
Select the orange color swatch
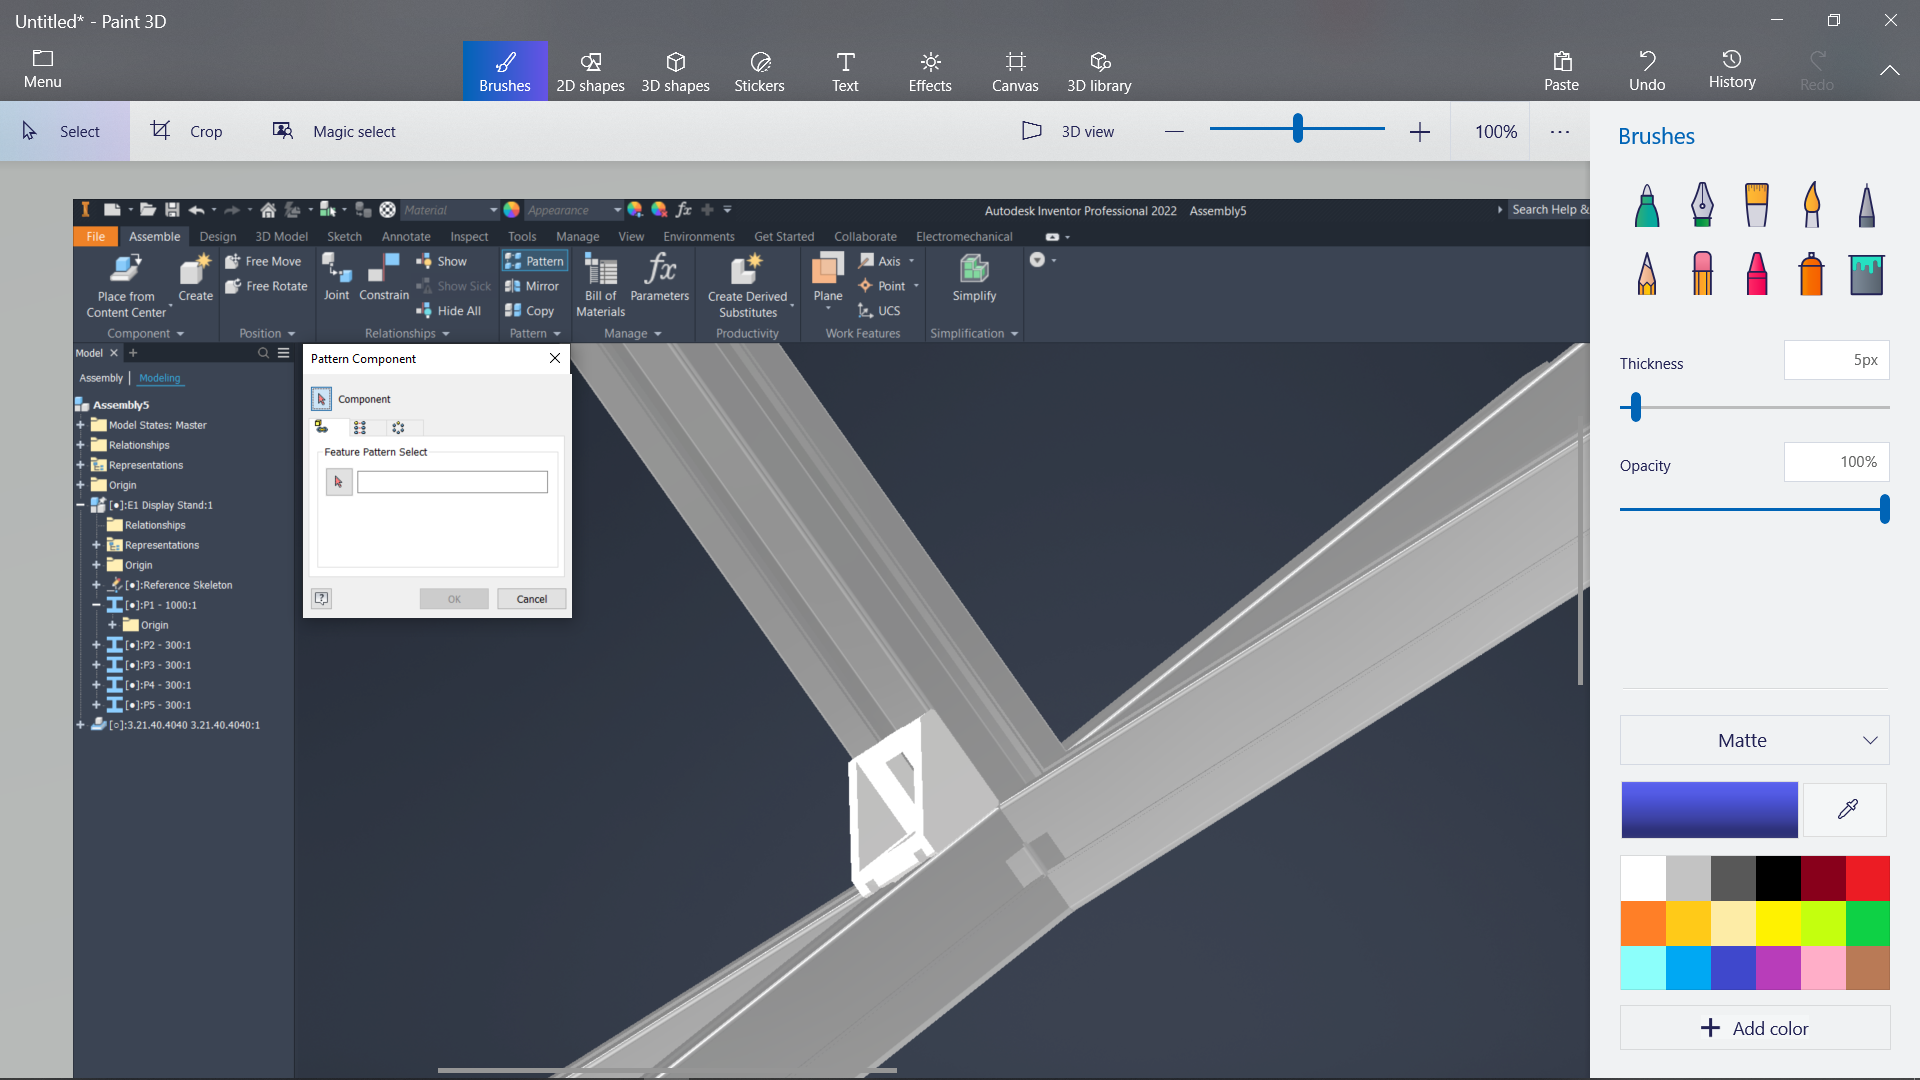(1643, 922)
